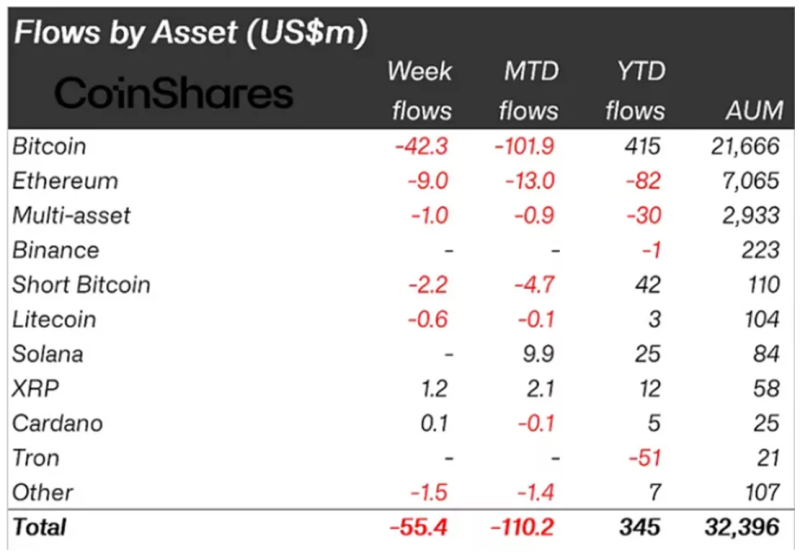Select the total AUM value 32,396
The image size is (800, 560).
[745, 527]
